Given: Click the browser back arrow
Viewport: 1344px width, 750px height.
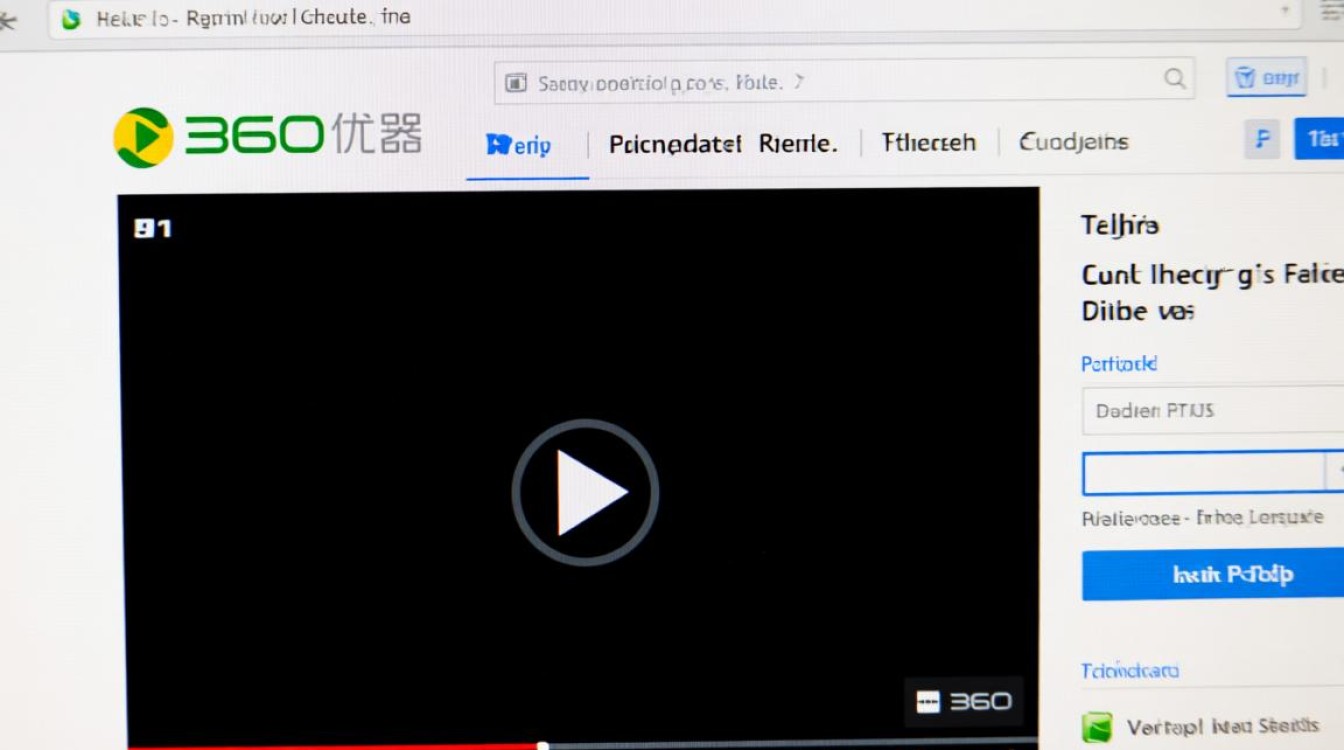Looking at the screenshot, I should [x=8, y=20].
